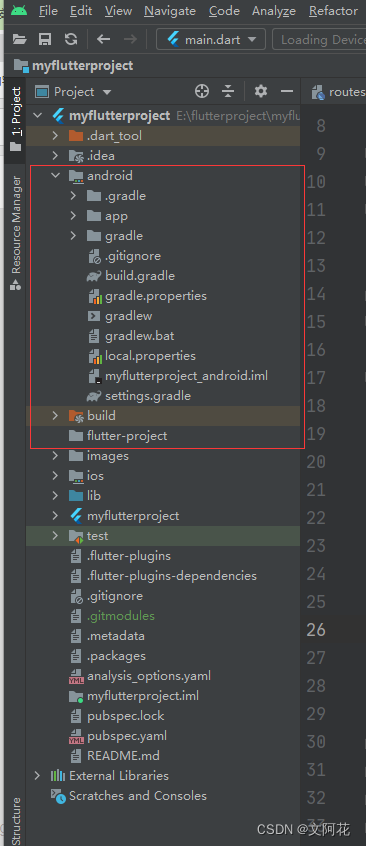Open the Structure side tab
Screen dimensions: 366x846
coord(16,820)
